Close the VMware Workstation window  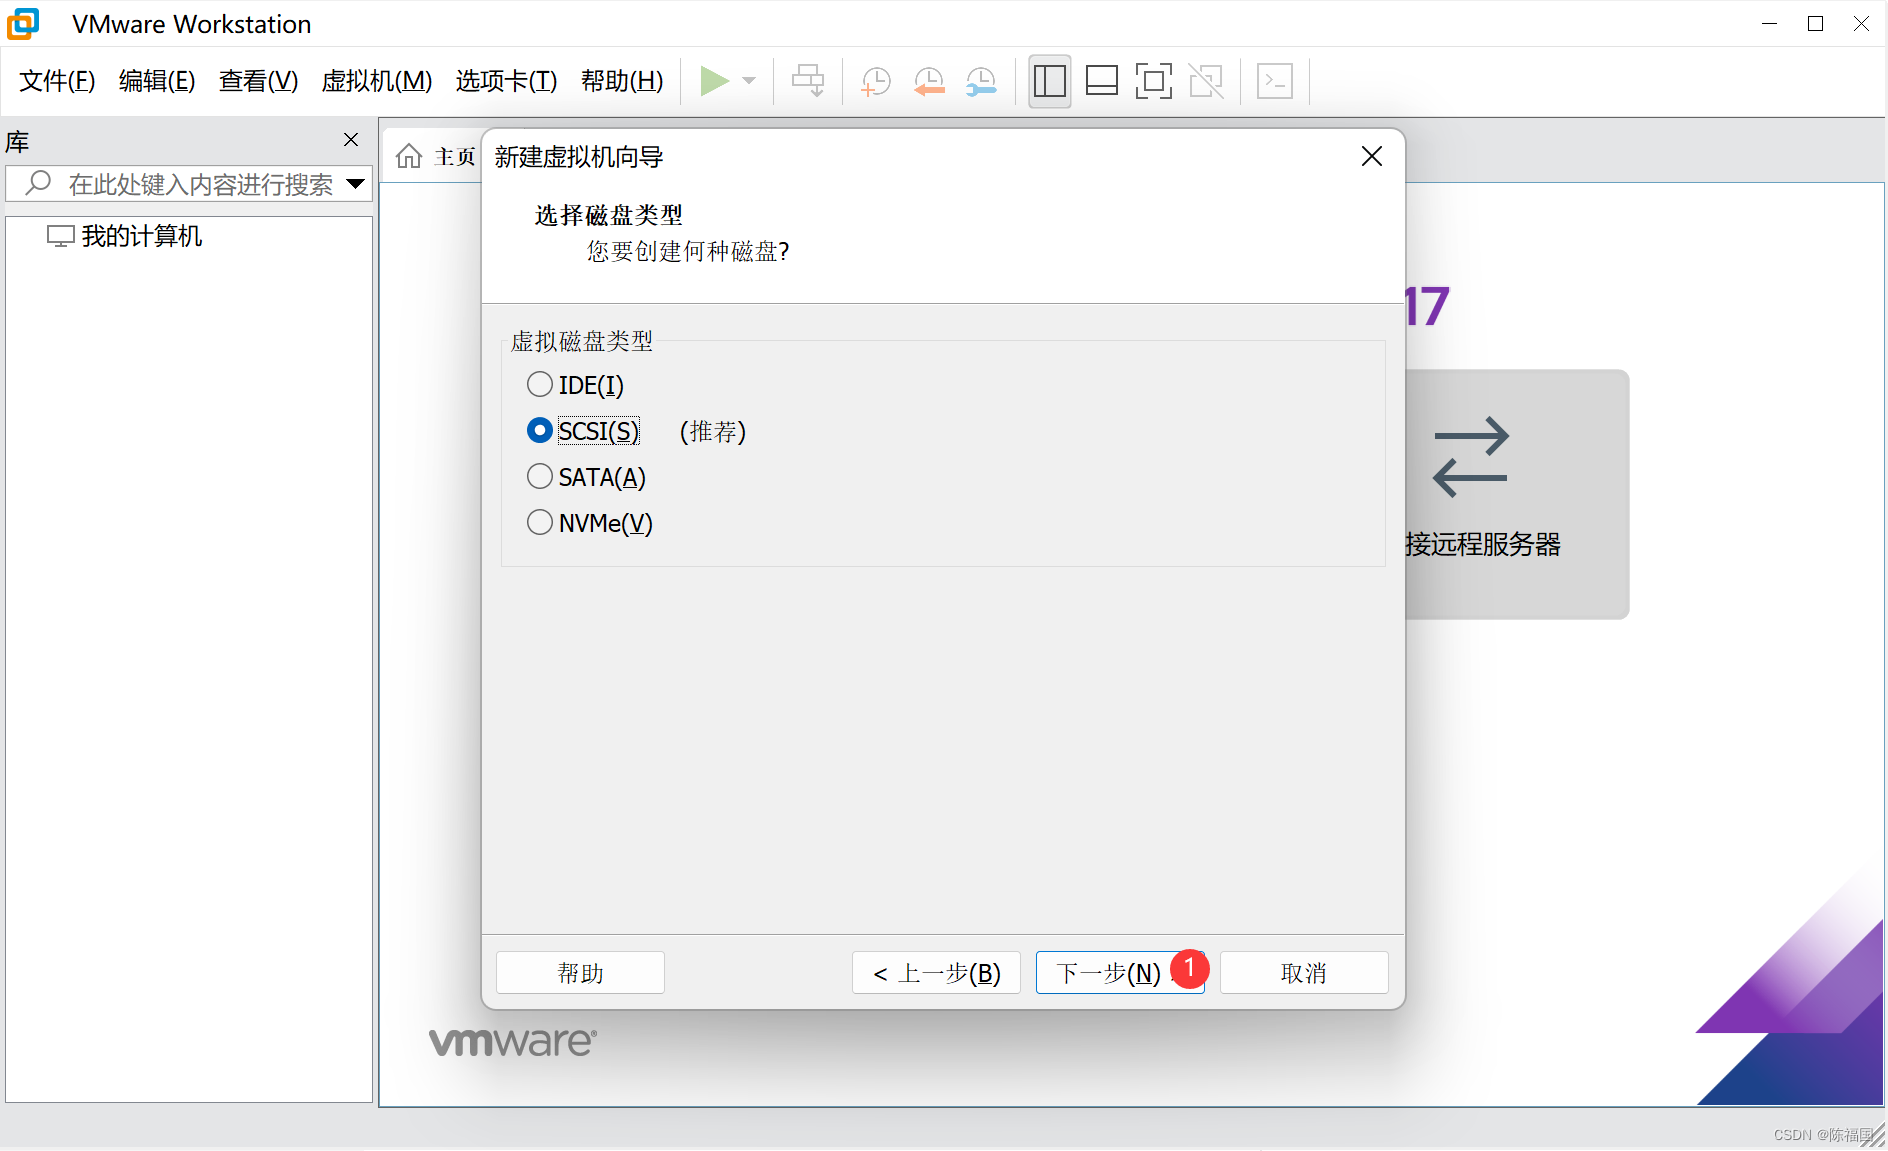coord(1861,24)
